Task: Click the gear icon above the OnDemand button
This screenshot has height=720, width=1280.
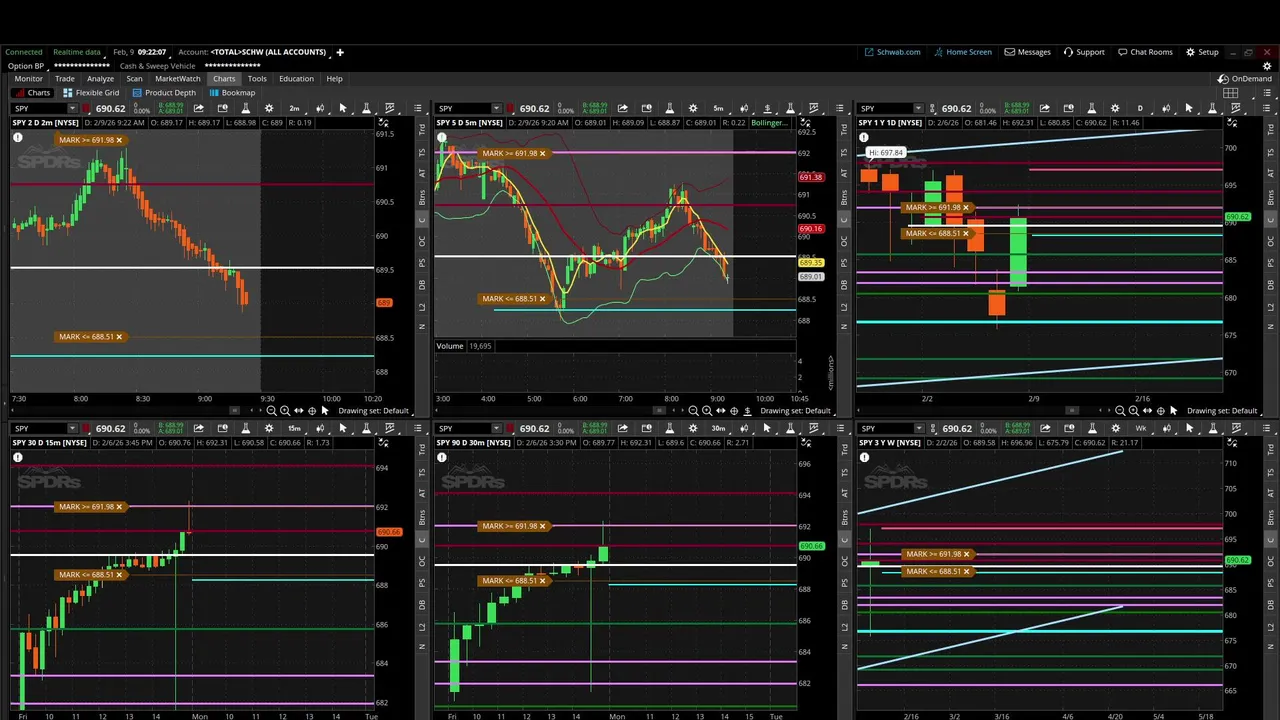Action: [1267, 66]
